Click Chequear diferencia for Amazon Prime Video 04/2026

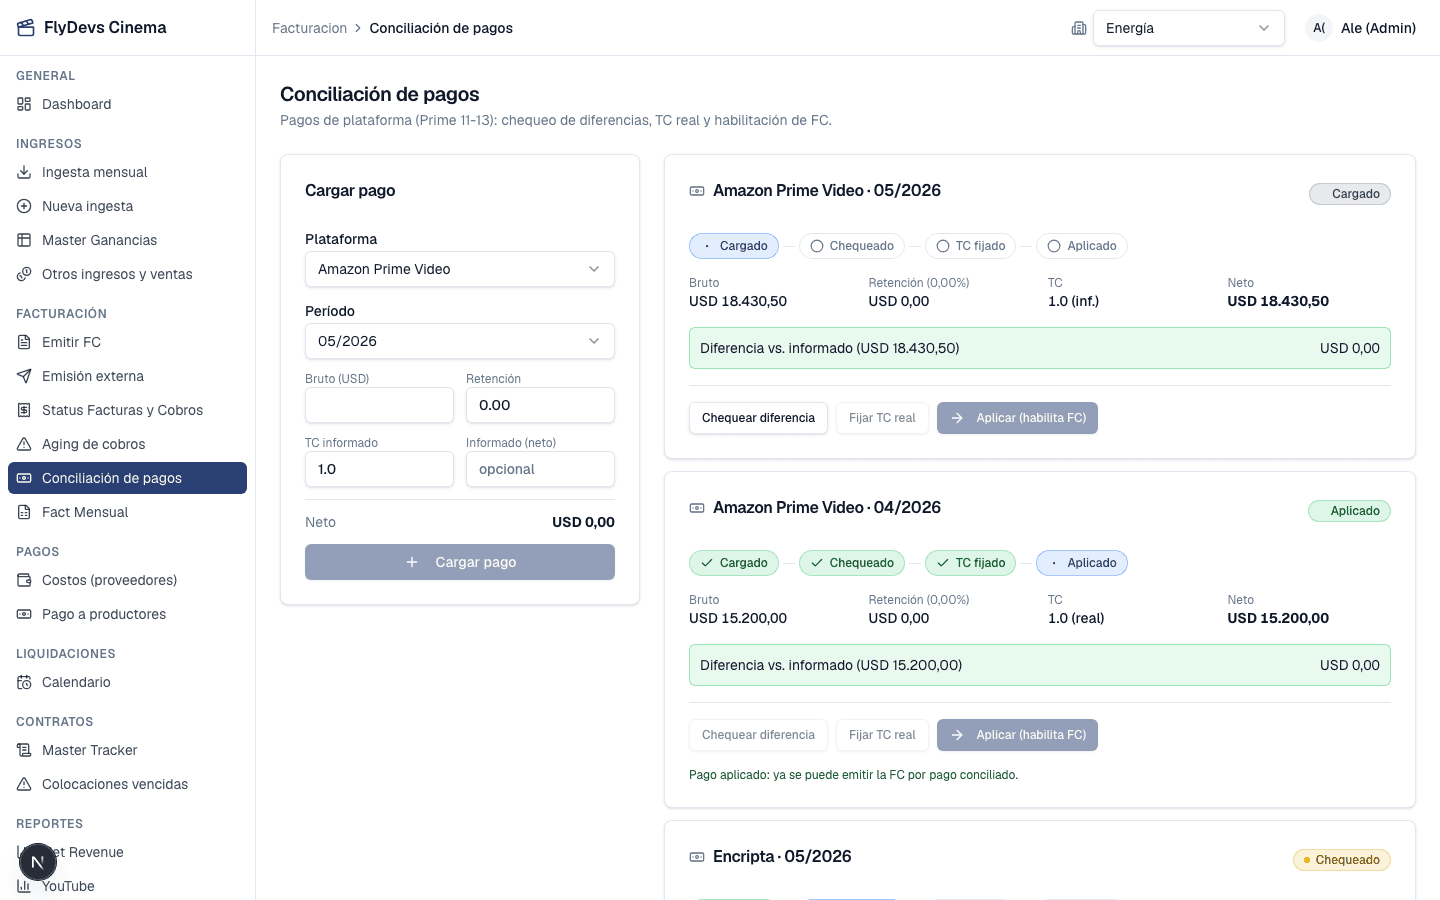(x=758, y=735)
